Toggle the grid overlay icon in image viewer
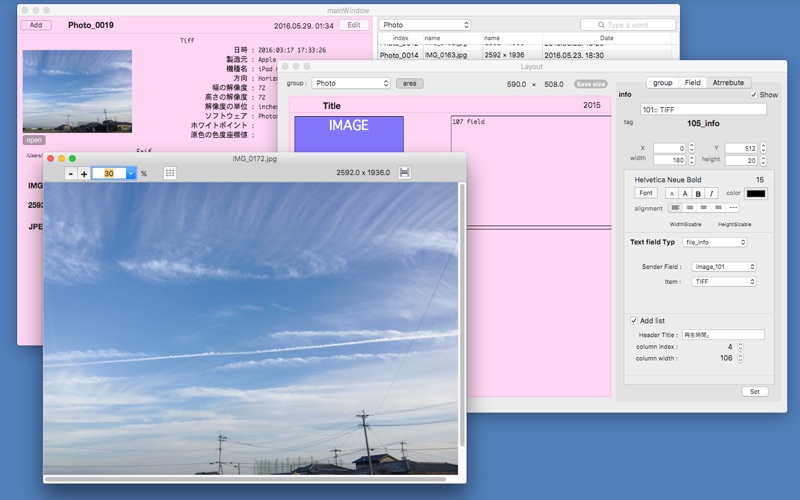The width and height of the screenshot is (800, 500). point(170,173)
